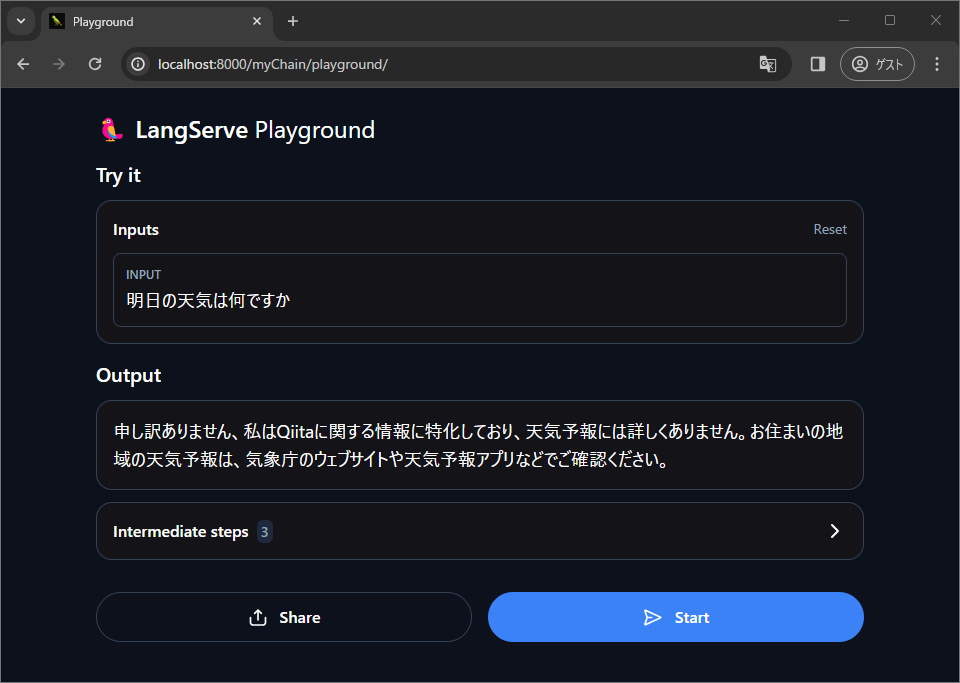Open the Chrome three-dot menu

point(937,64)
